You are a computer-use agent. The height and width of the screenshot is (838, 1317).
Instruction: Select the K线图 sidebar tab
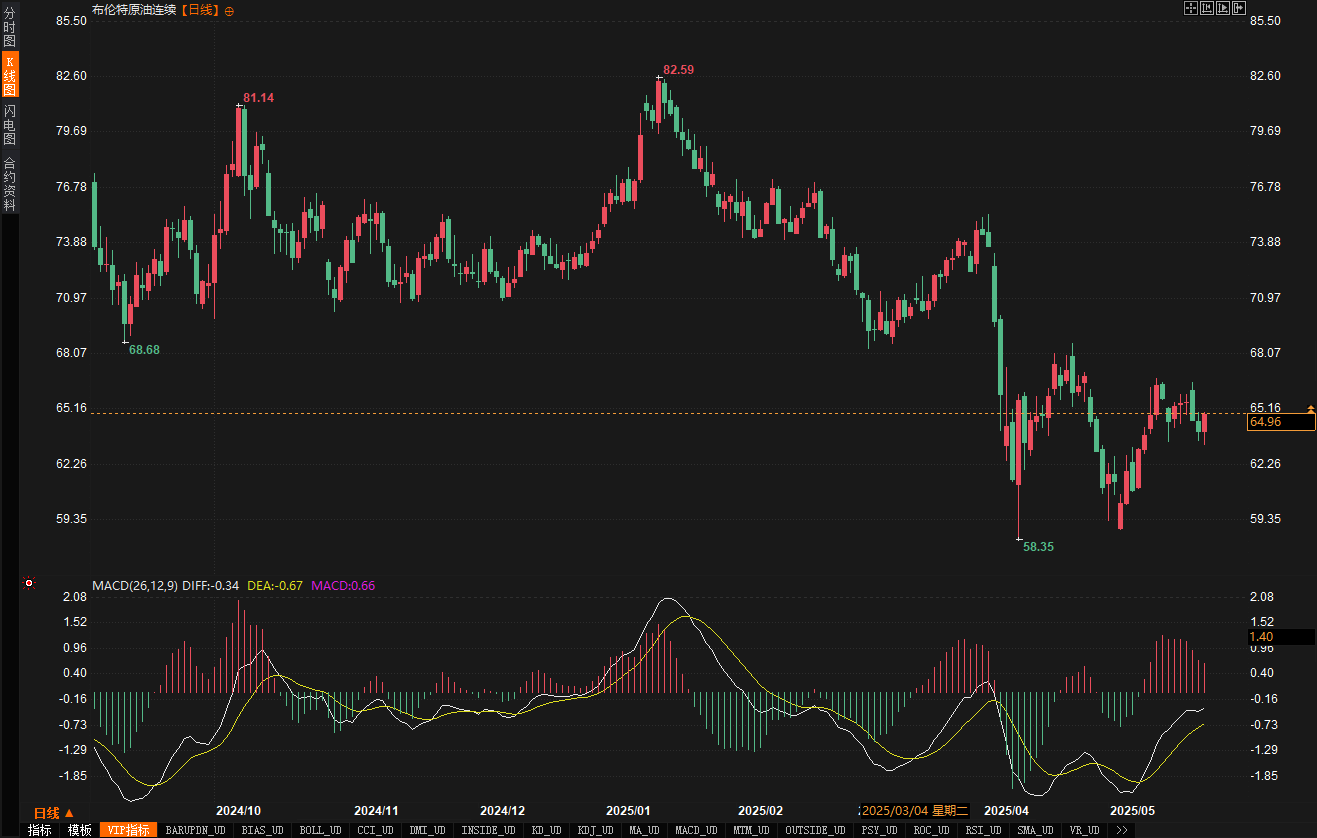[x=10, y=75]
